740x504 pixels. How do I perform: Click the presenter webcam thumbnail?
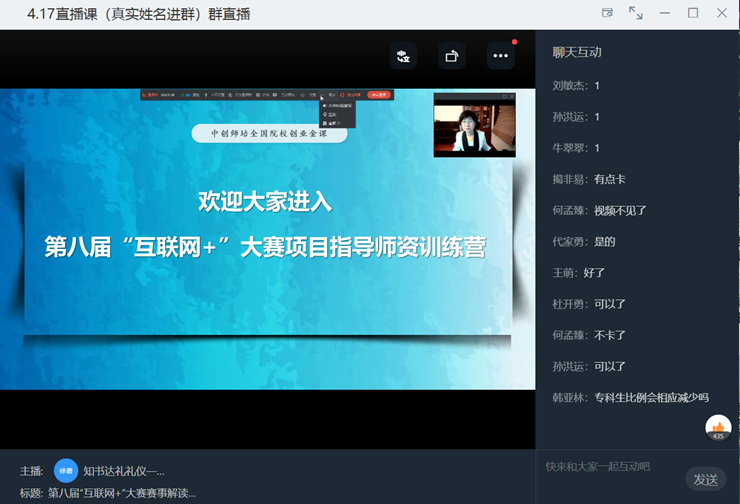[474, 124]
